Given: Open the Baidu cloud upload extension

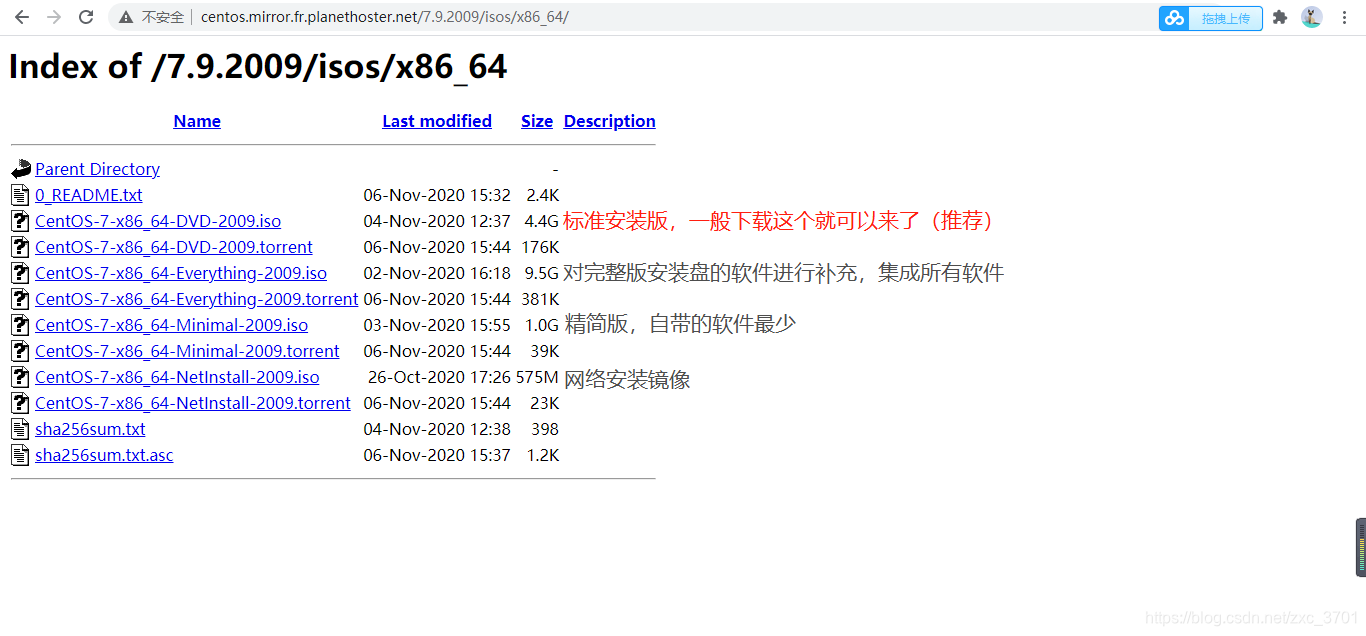Looking at the screenshot, I should (x=1211, y=18).
